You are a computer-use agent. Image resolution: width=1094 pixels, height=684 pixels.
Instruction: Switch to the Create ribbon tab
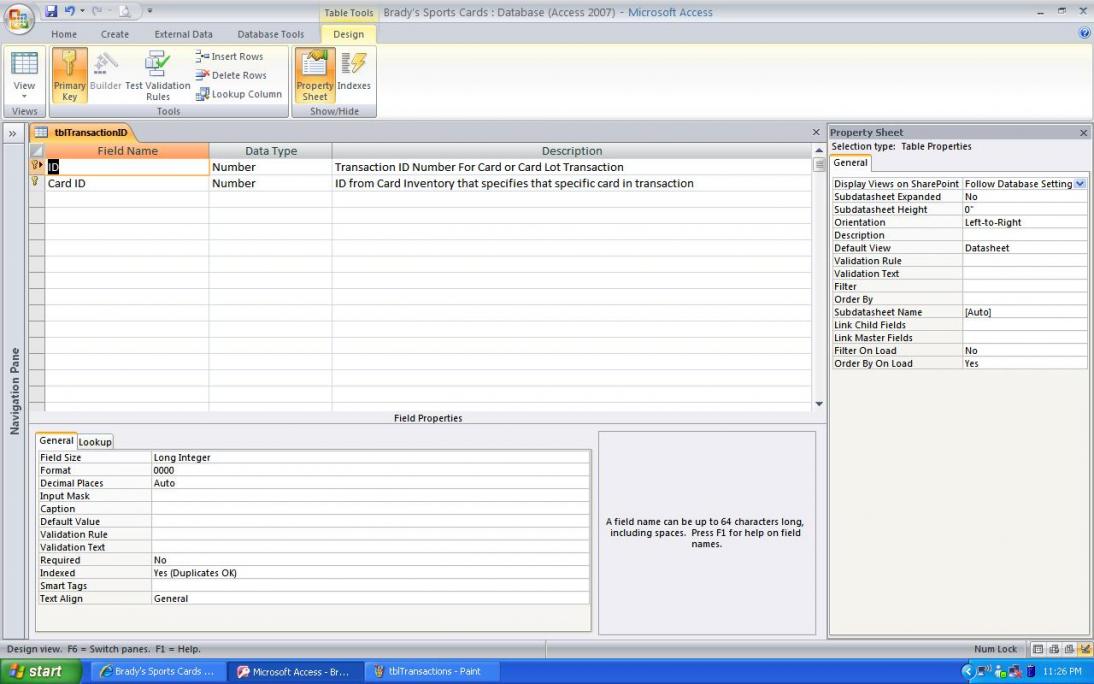[x=115, y=34]
